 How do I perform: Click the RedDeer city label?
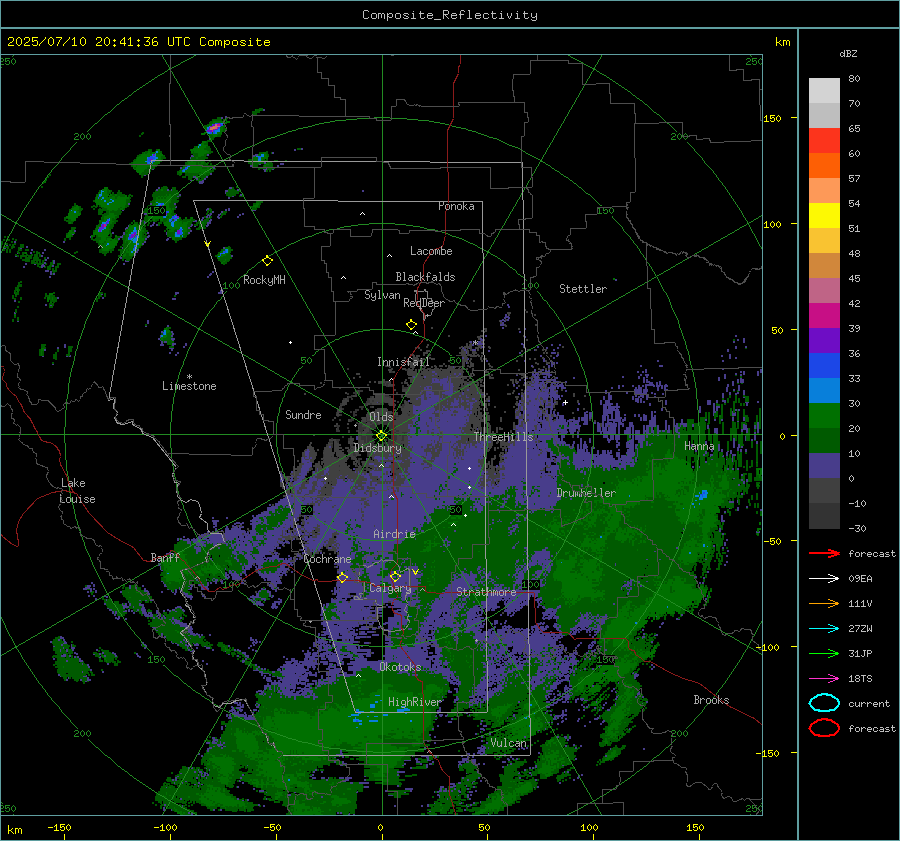(x=424, y=303)
